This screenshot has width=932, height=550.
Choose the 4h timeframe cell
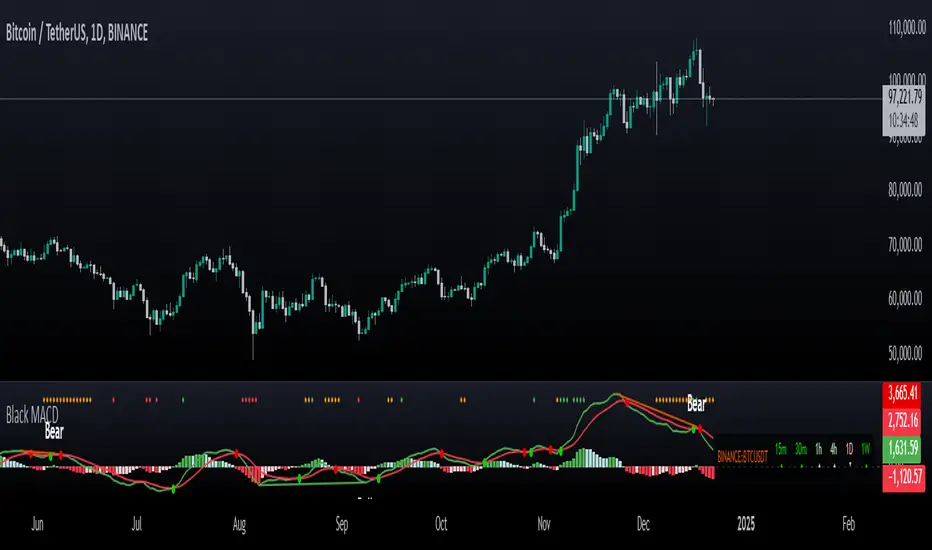[835, 450]
